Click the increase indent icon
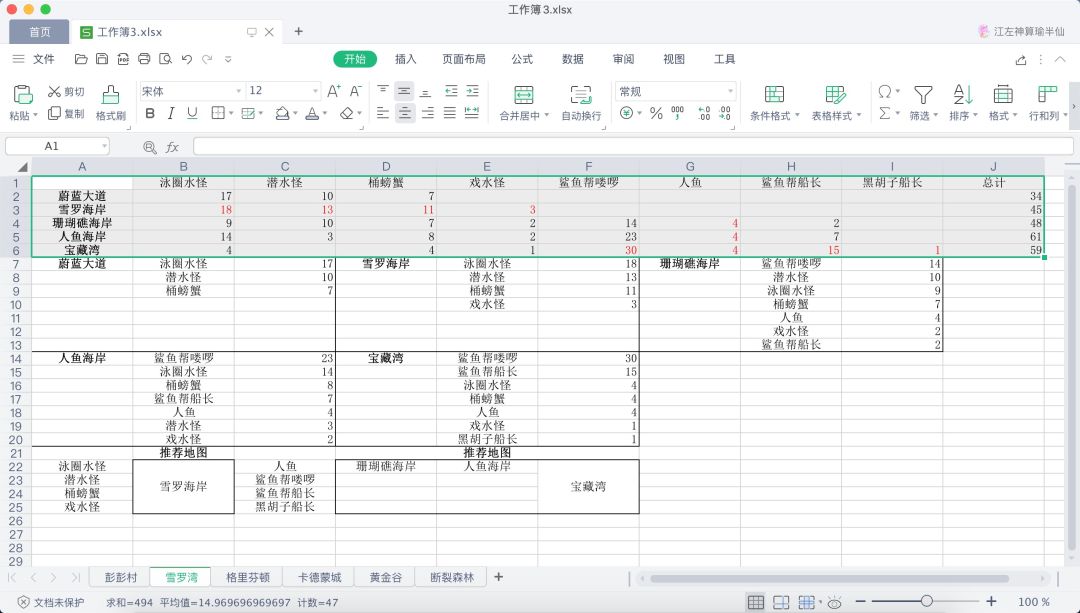1080x613 pixels. (x=472, y=91)
